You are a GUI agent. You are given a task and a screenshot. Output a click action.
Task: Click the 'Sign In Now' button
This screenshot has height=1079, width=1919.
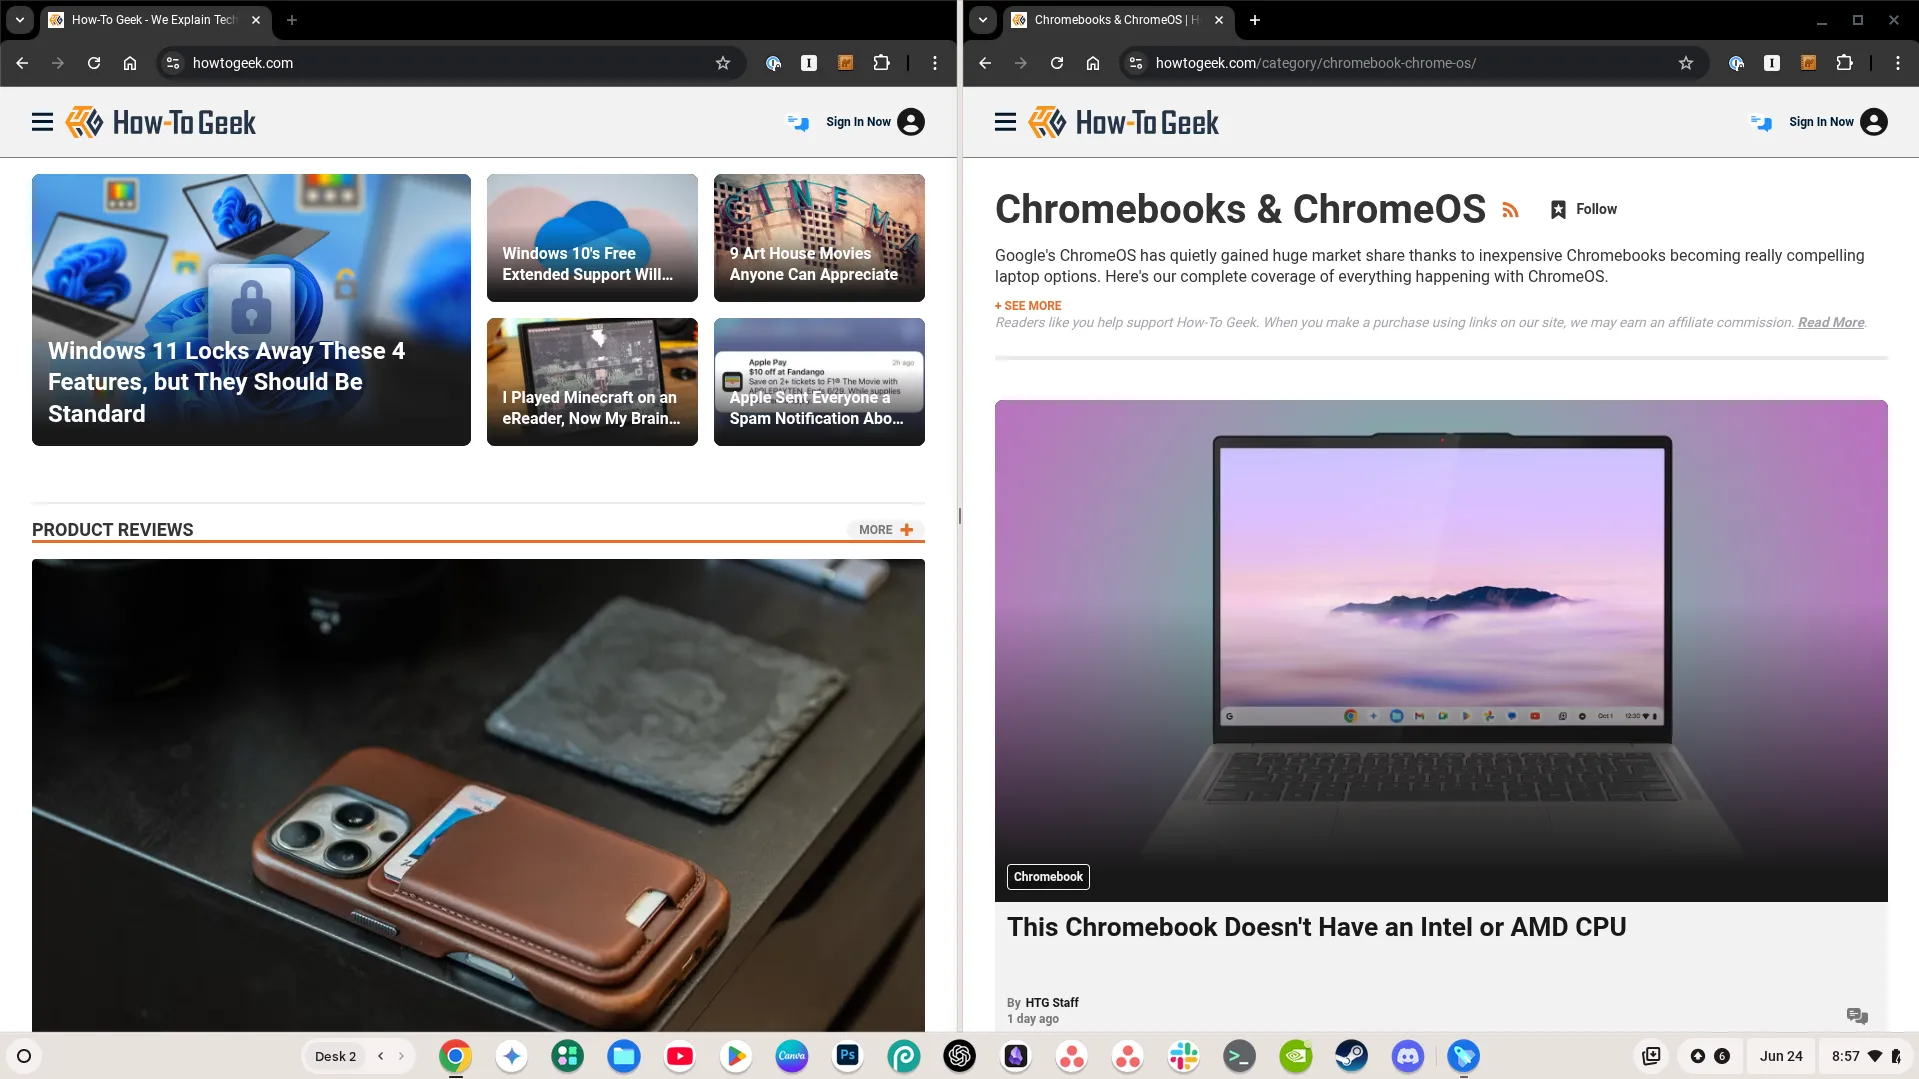pyautogui.click(x=857, y=121)
